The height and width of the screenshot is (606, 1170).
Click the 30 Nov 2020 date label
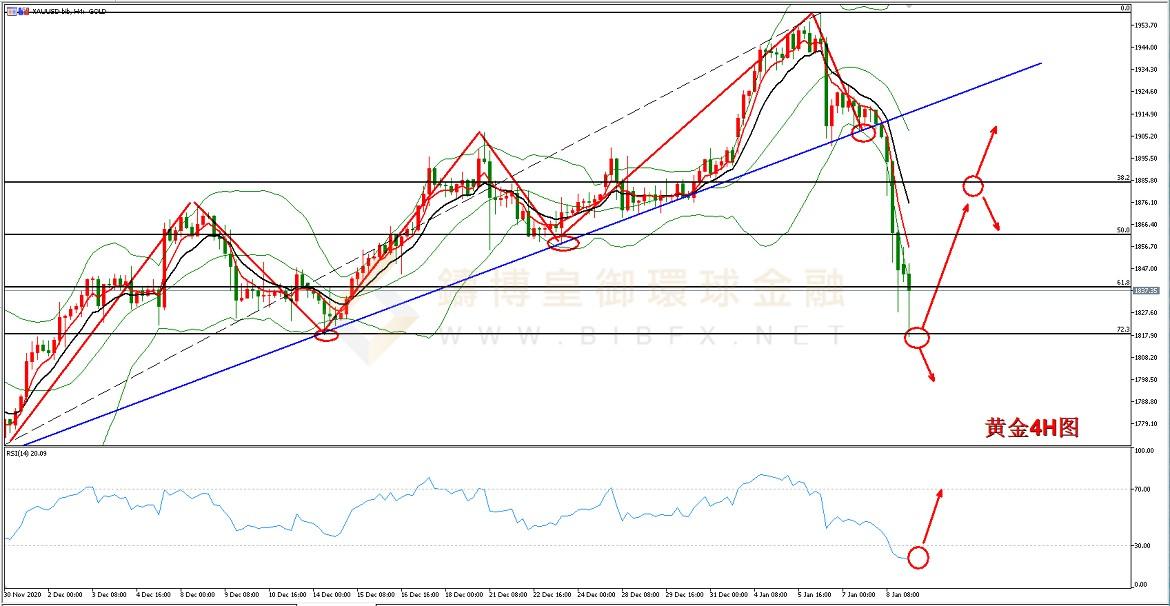(23, 593)
